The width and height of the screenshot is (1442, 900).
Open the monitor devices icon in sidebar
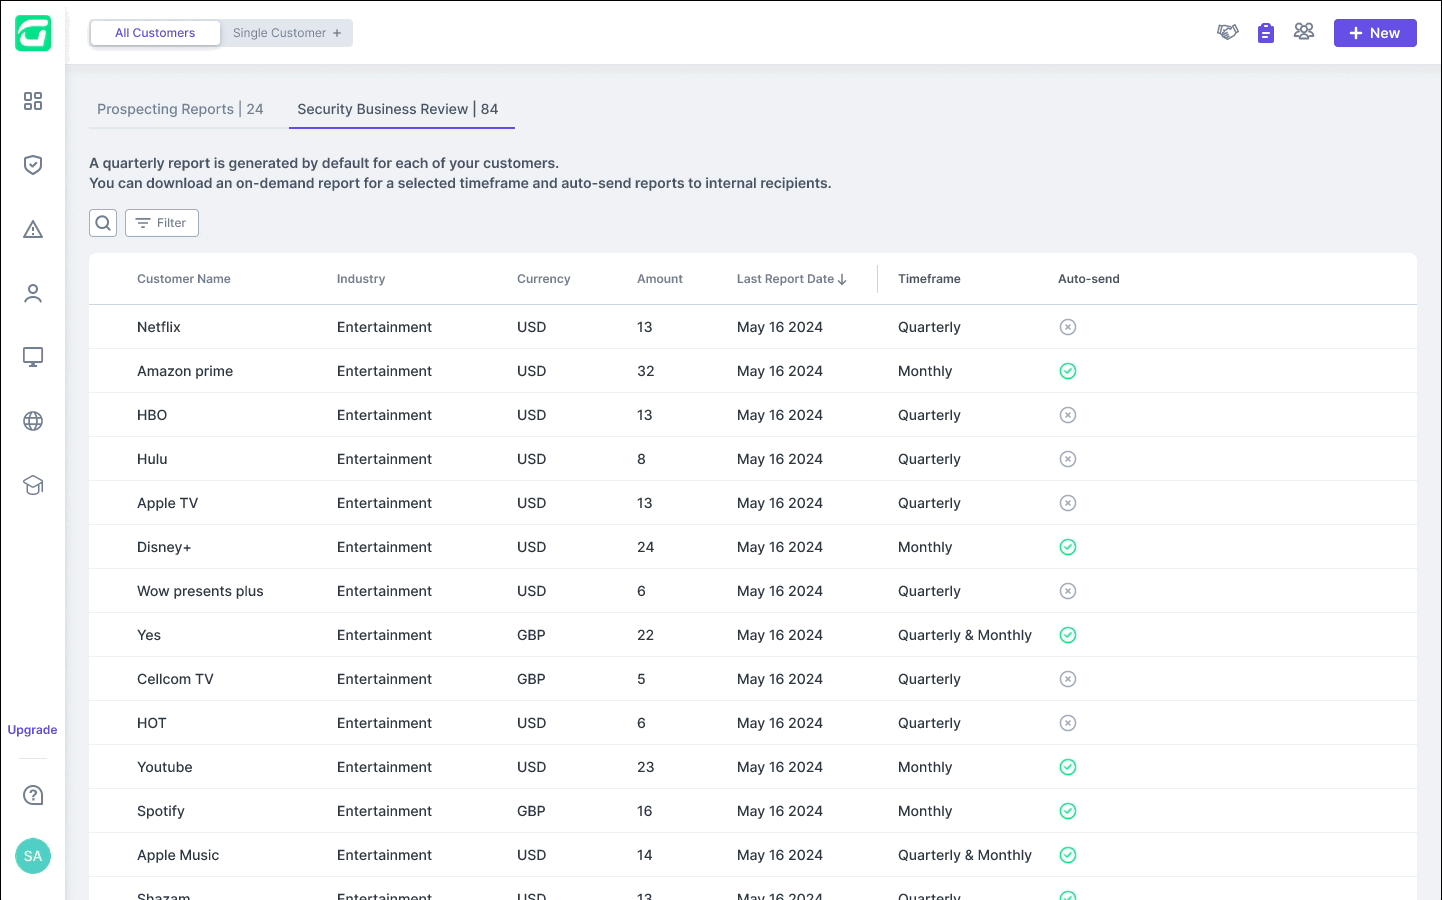coord(33,357)
